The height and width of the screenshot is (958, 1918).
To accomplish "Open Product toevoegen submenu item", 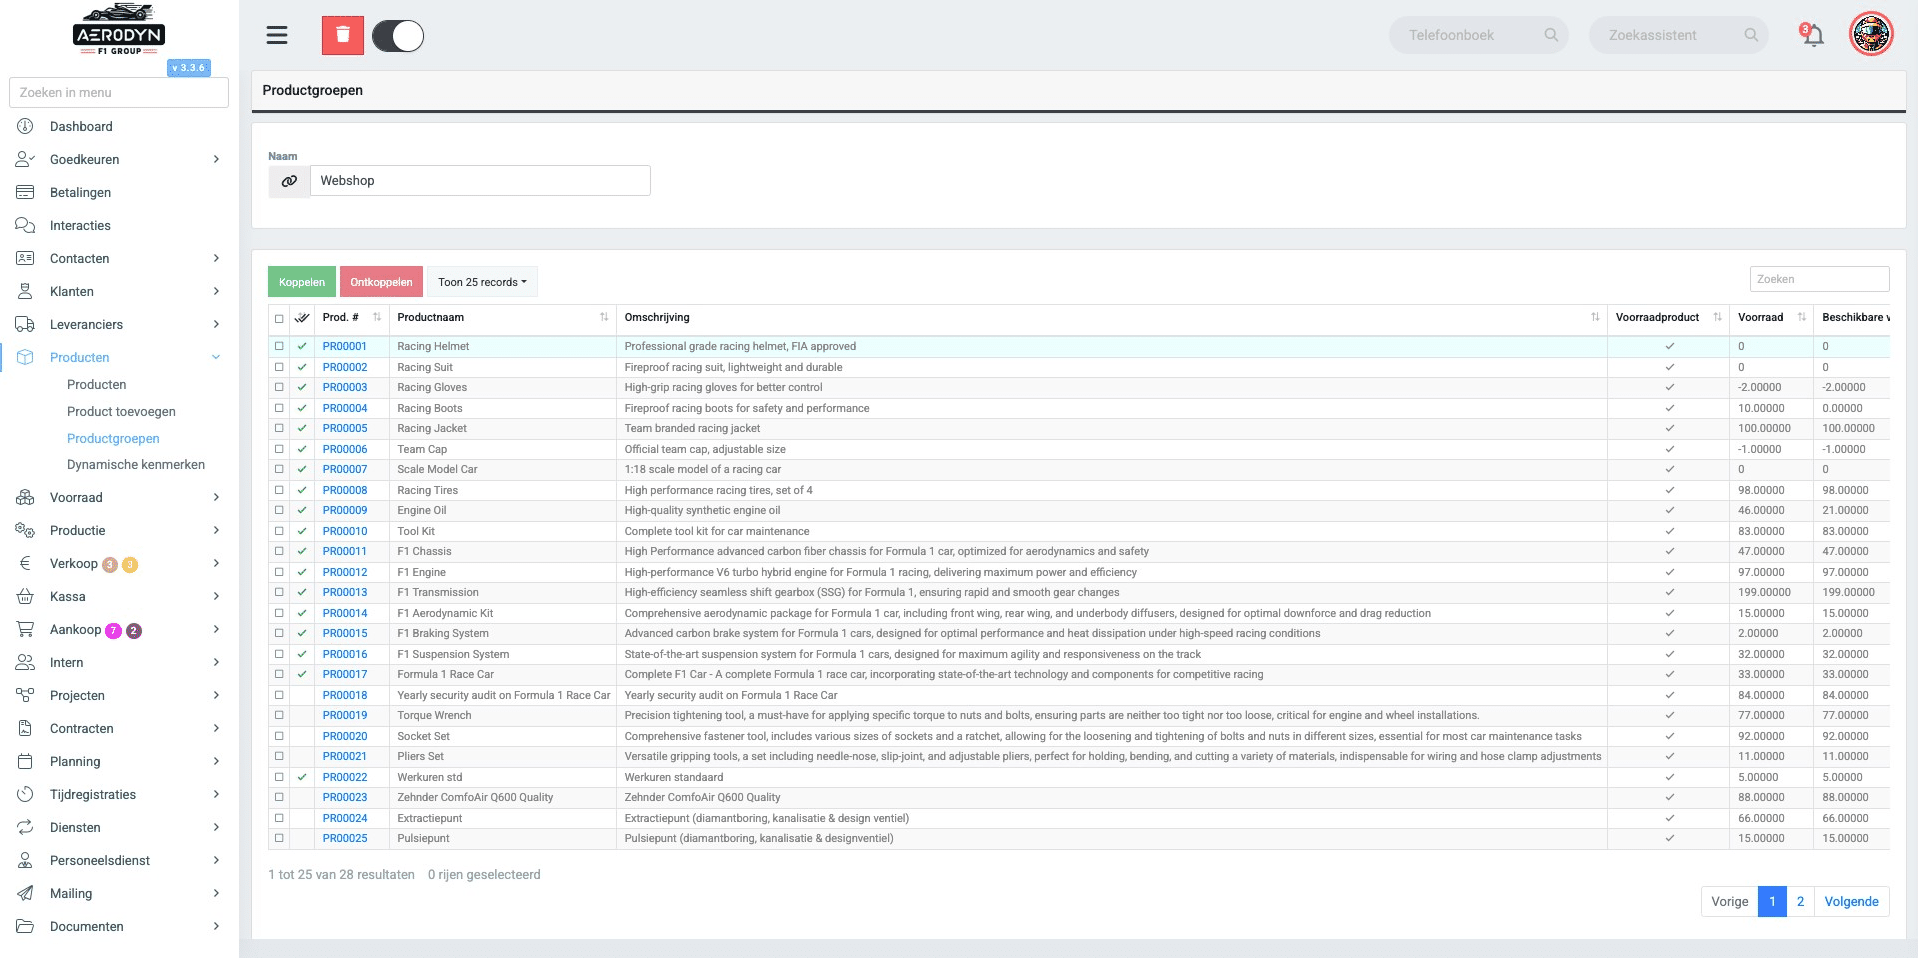I will [x=121, y=412].
